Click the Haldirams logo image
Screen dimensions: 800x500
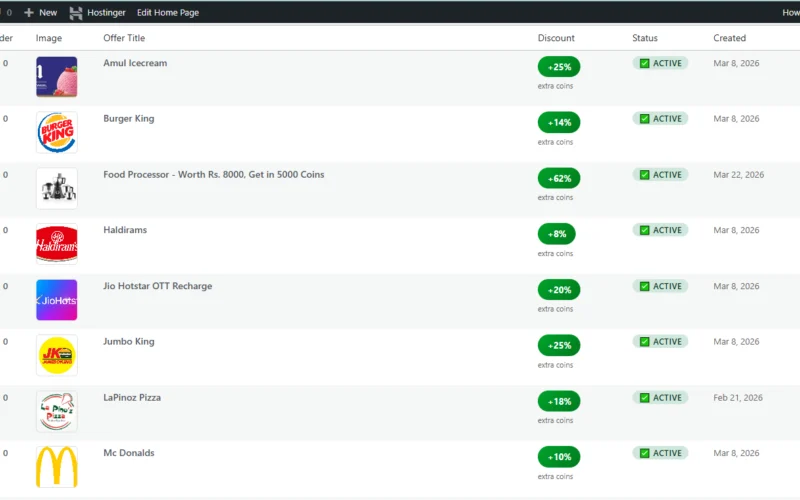tap(56, 244)
